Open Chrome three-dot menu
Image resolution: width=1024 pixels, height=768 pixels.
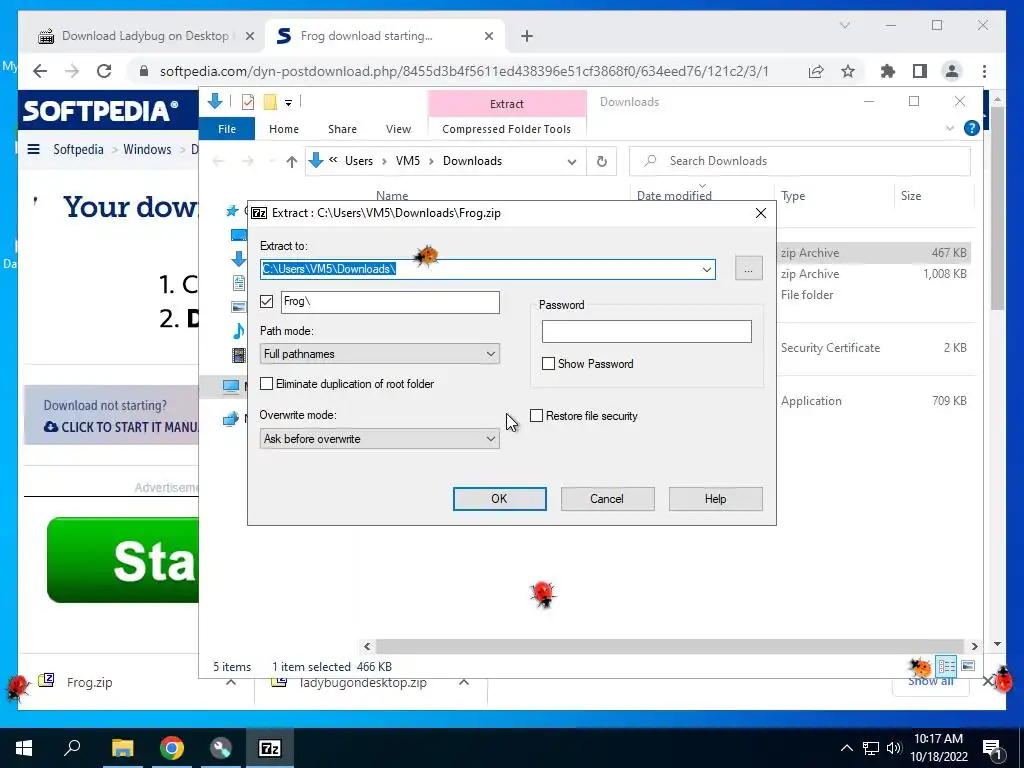pos(984,71)
